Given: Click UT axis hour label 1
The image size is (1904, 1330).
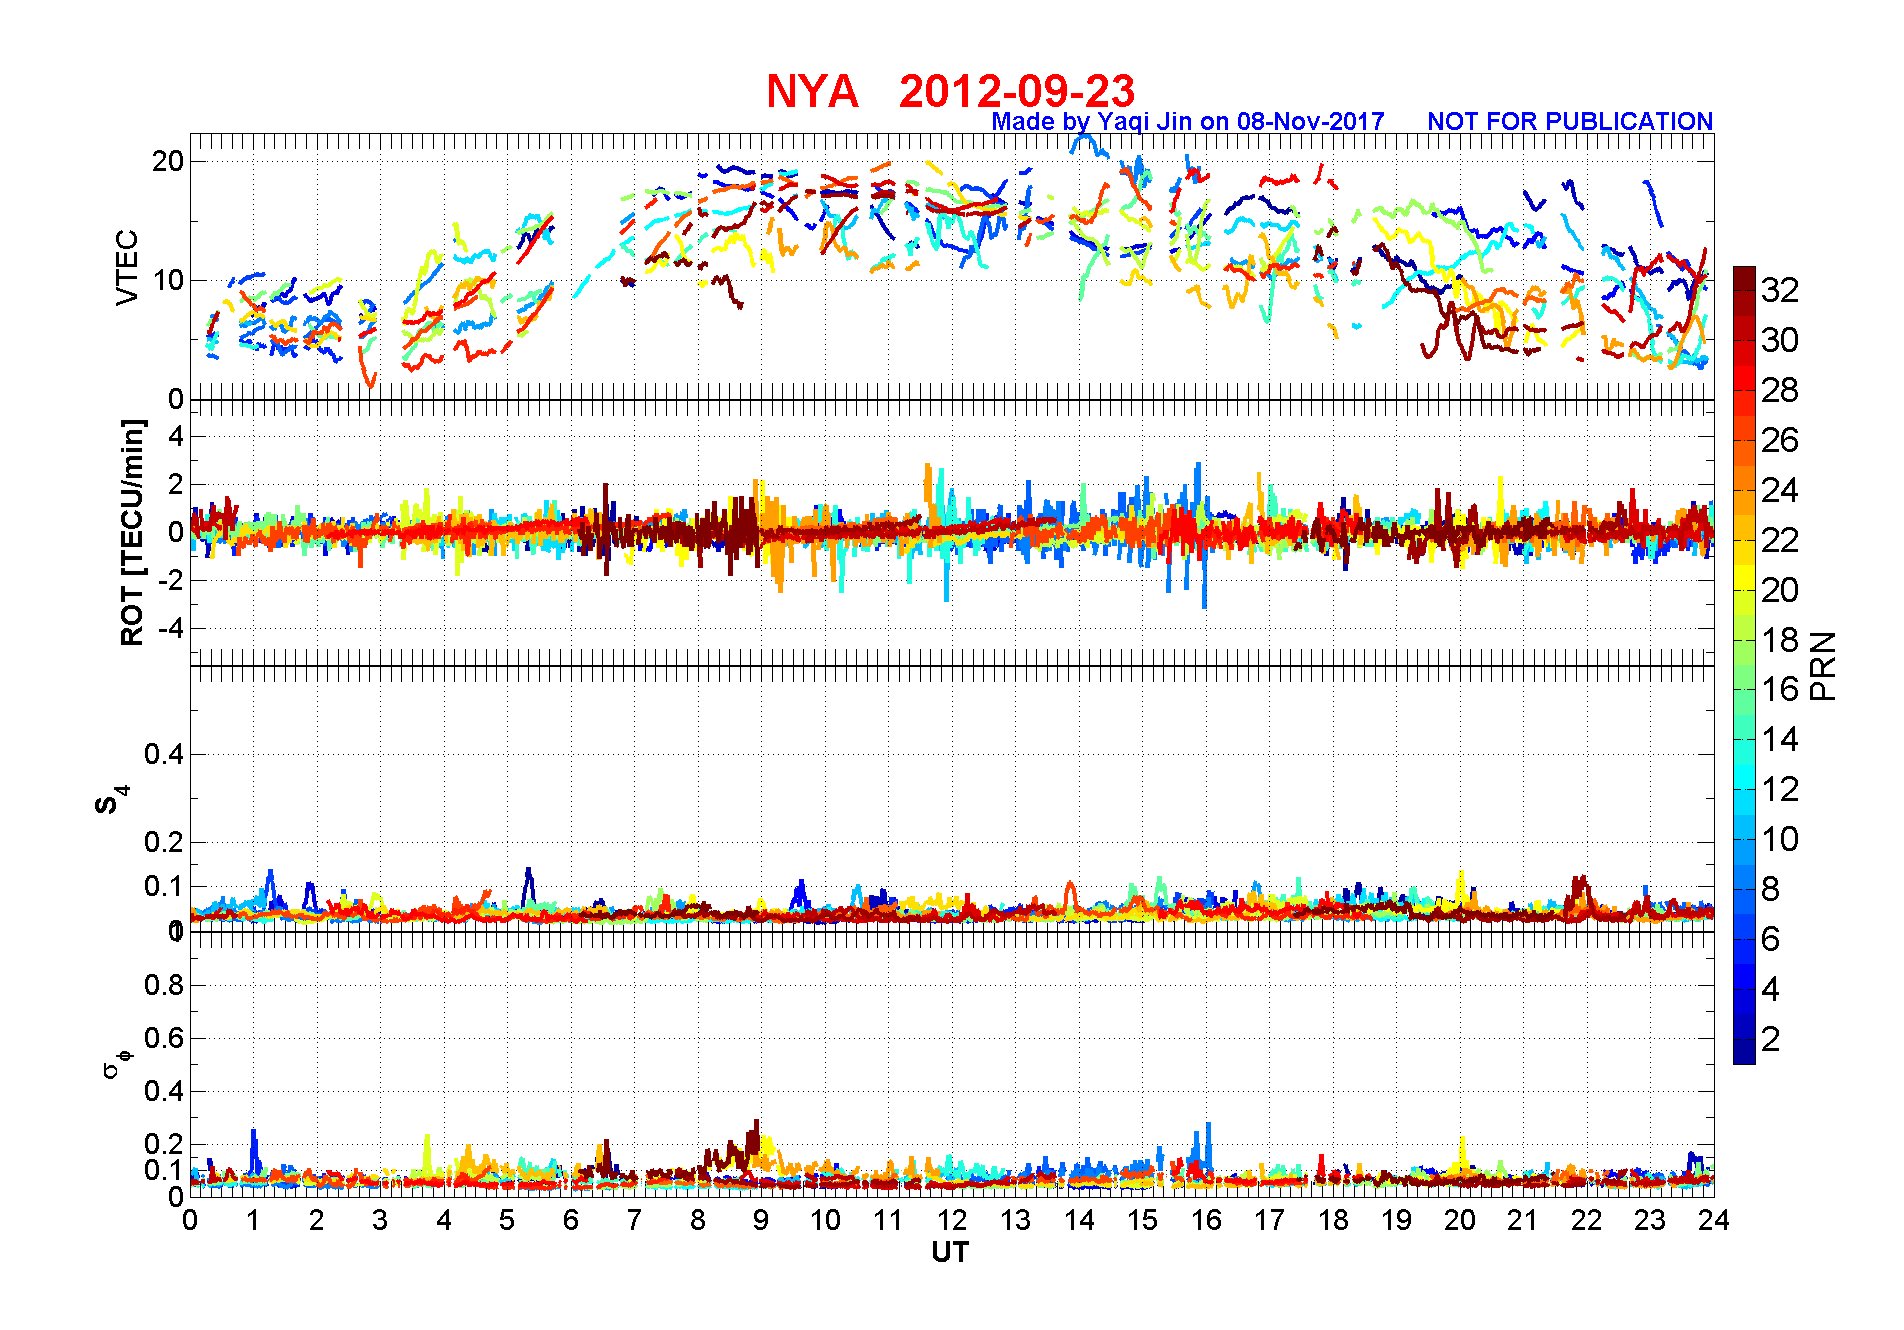Looking at the screenshot, I should coord(253,1220).
